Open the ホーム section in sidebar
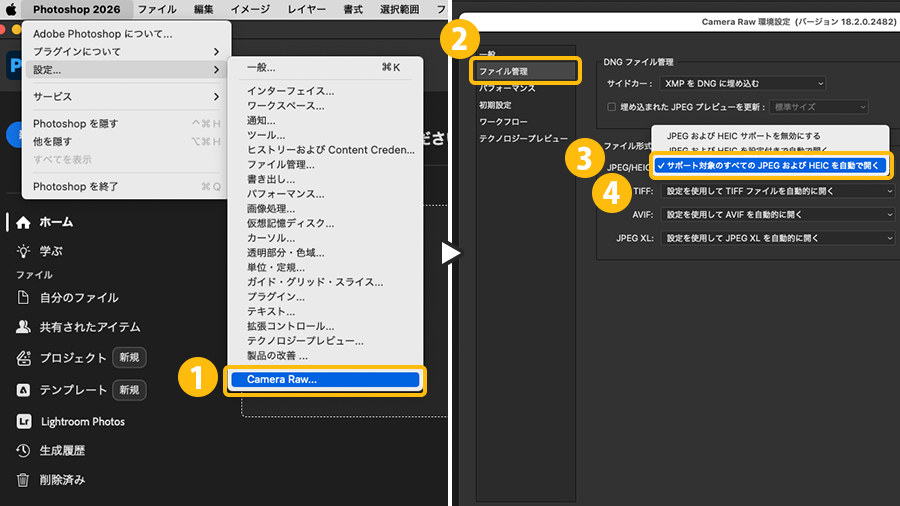The height and width of the screenshot is (506, 900). click(x=56, y=222)
